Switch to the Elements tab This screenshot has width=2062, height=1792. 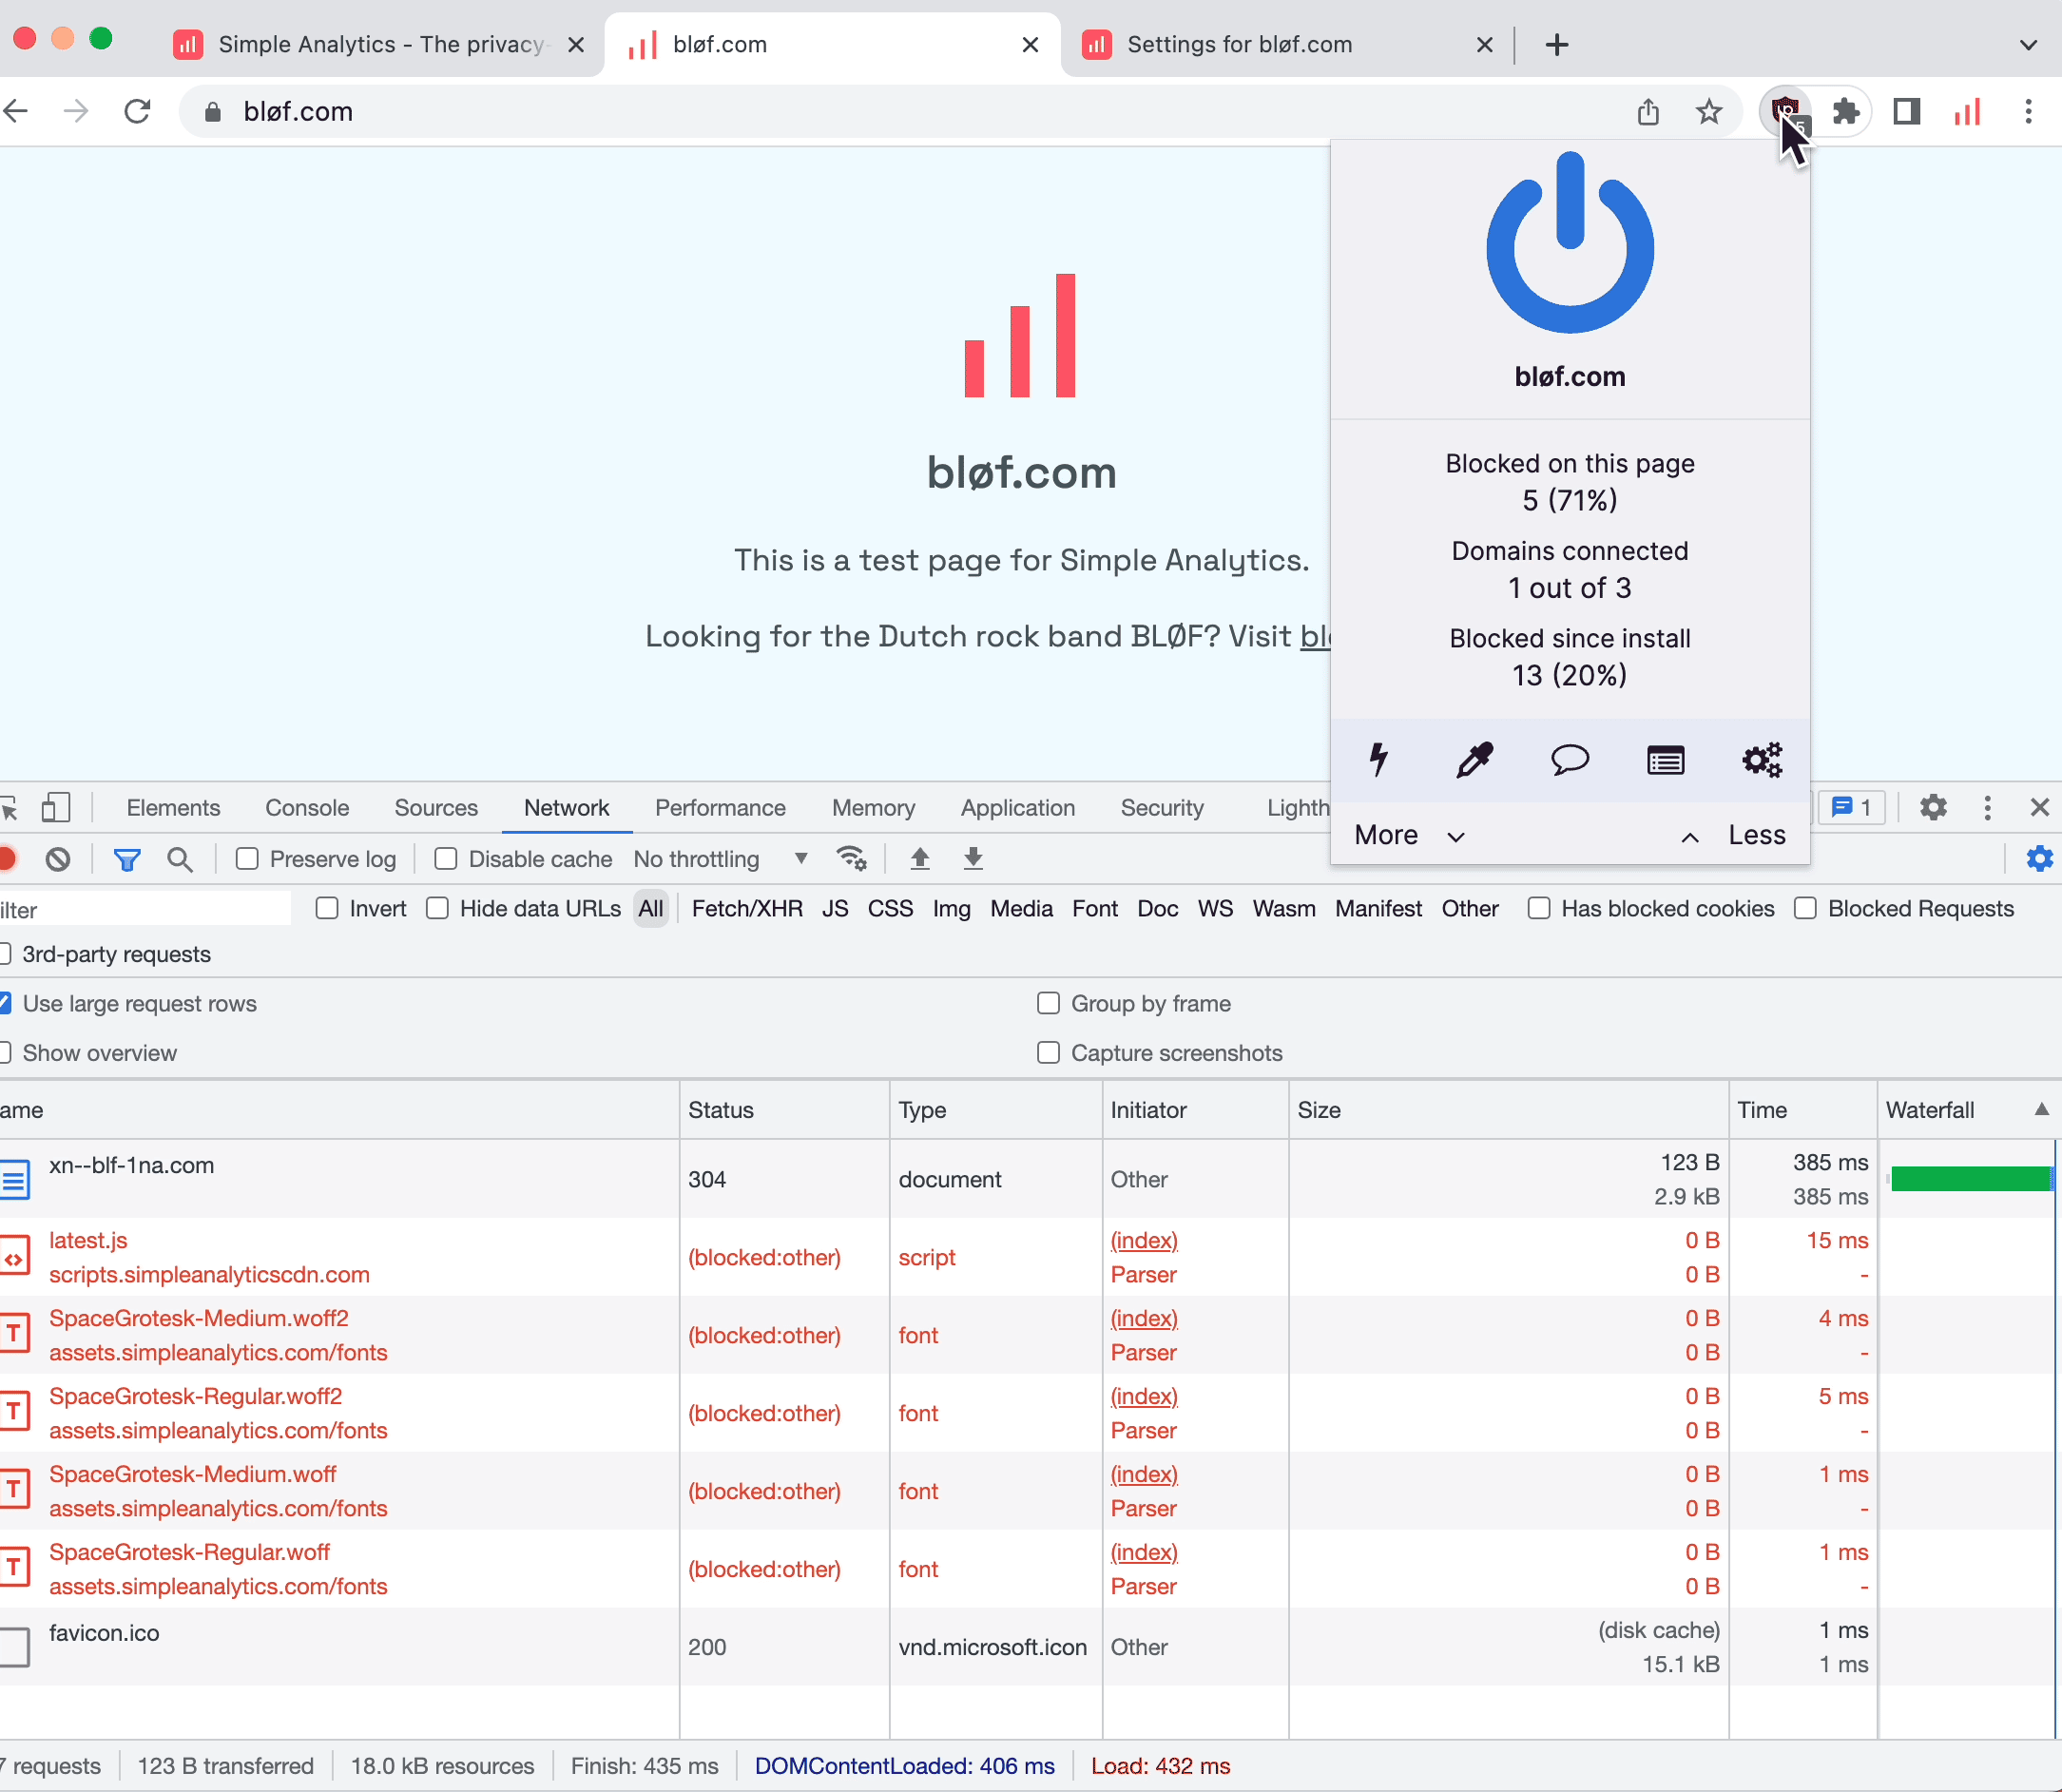coord(173,808)
